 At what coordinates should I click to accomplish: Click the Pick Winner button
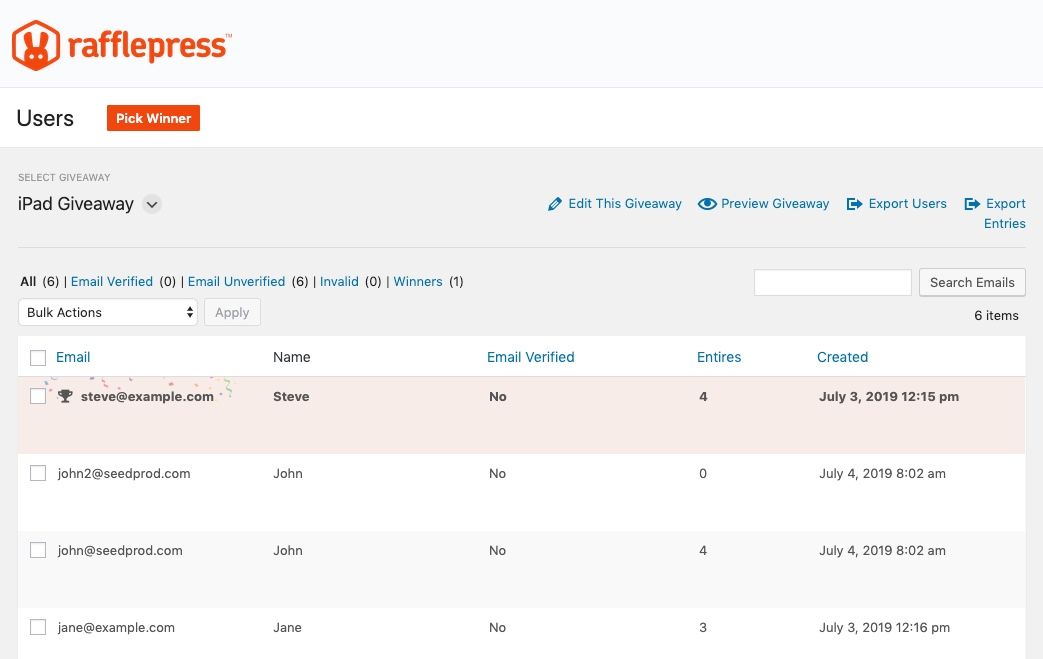click(x=153, y=118)
